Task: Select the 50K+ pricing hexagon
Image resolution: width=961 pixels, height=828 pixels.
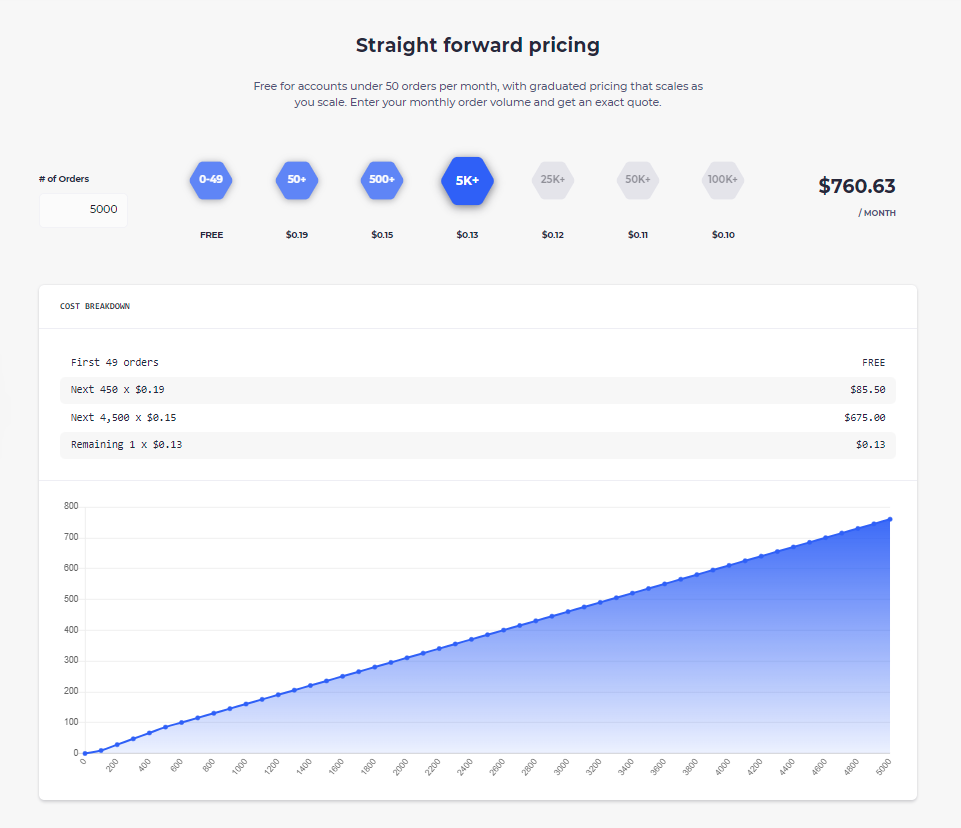Action: (x=637, y=180)
